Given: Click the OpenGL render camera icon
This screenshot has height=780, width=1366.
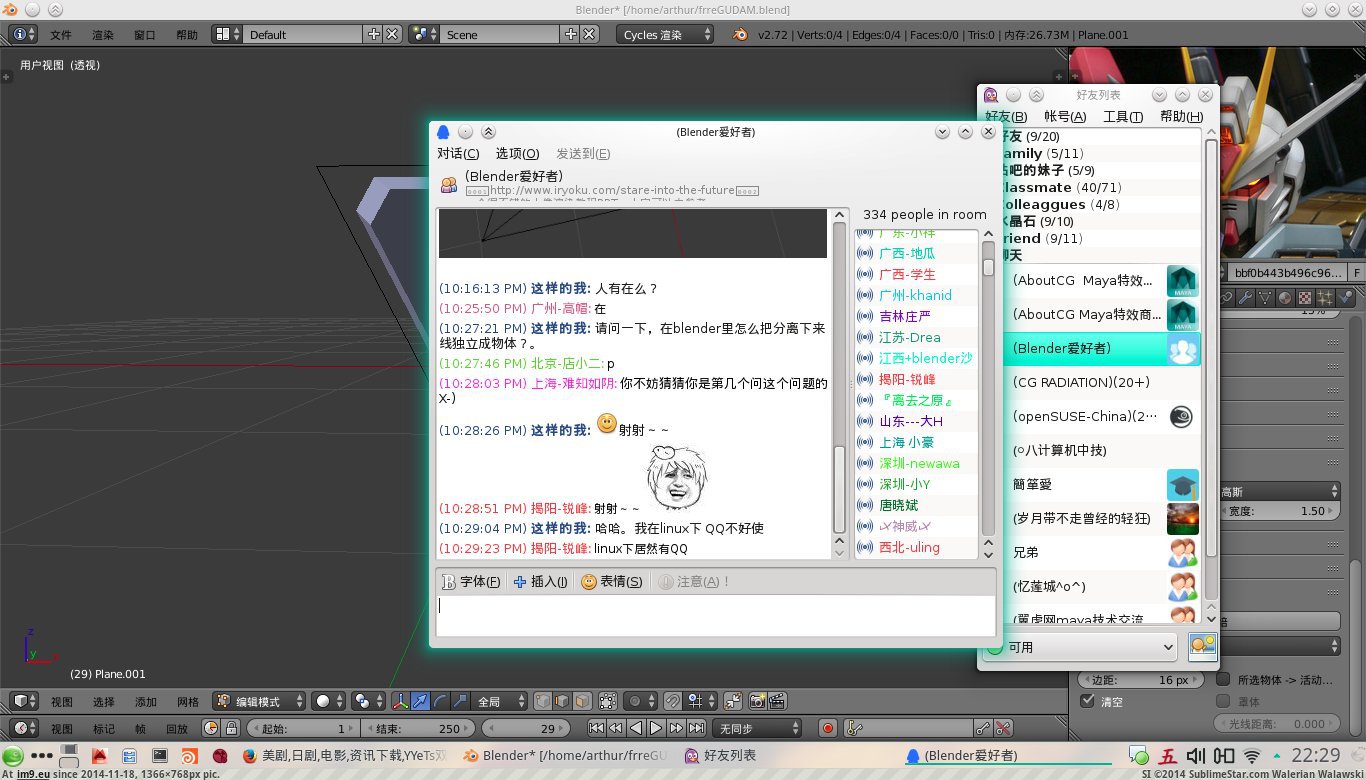Looking at the screenshot, I should [758, 701].
